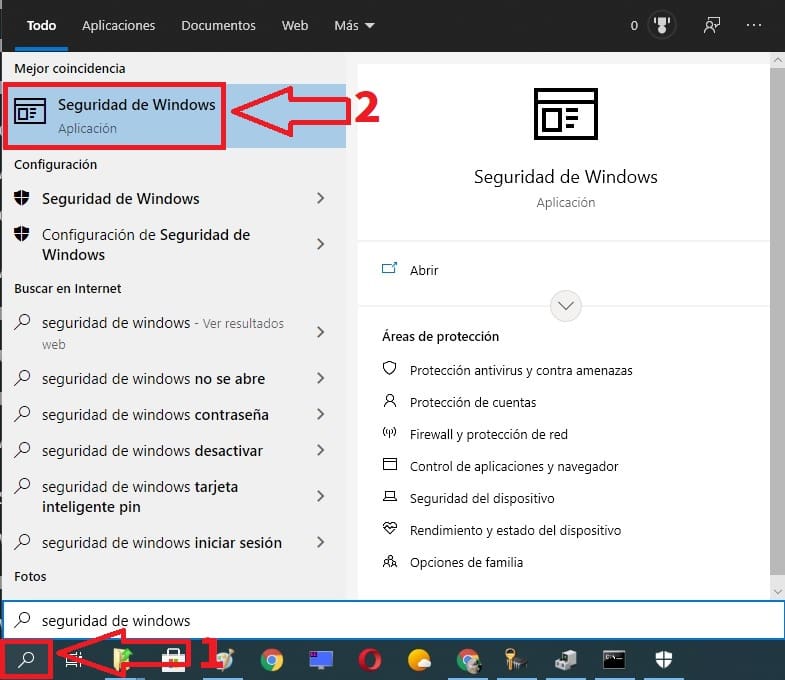Open Command Prompt from the taskbar
Screen dimensions: 785x680
point(614,659)
